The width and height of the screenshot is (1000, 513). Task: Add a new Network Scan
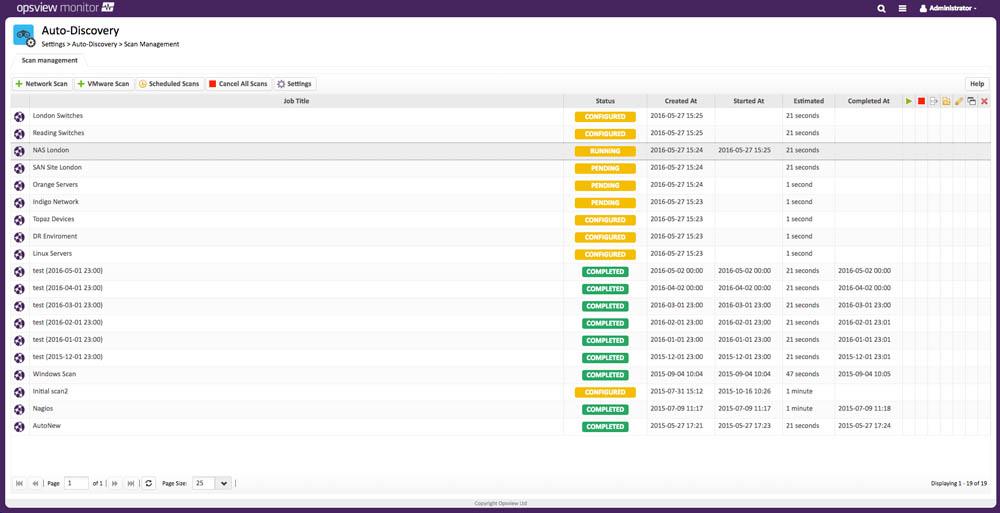tap(42, 84)
